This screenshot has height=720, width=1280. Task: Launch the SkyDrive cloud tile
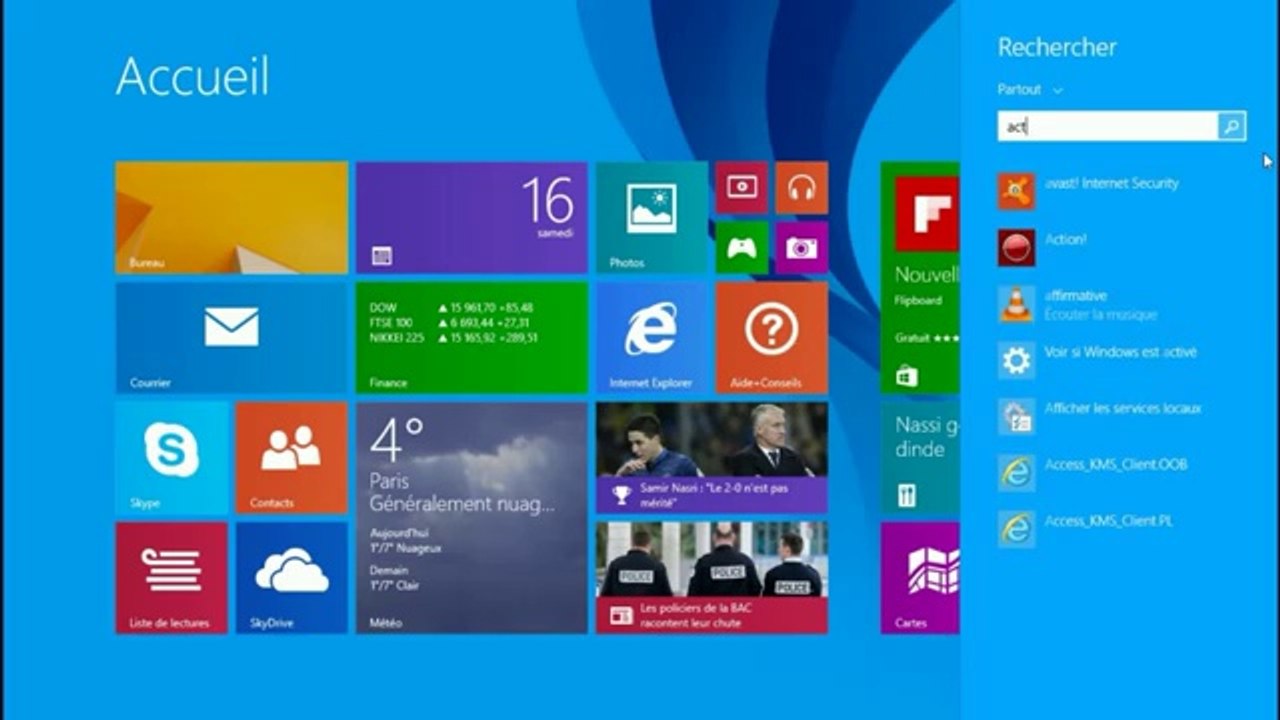292,578
